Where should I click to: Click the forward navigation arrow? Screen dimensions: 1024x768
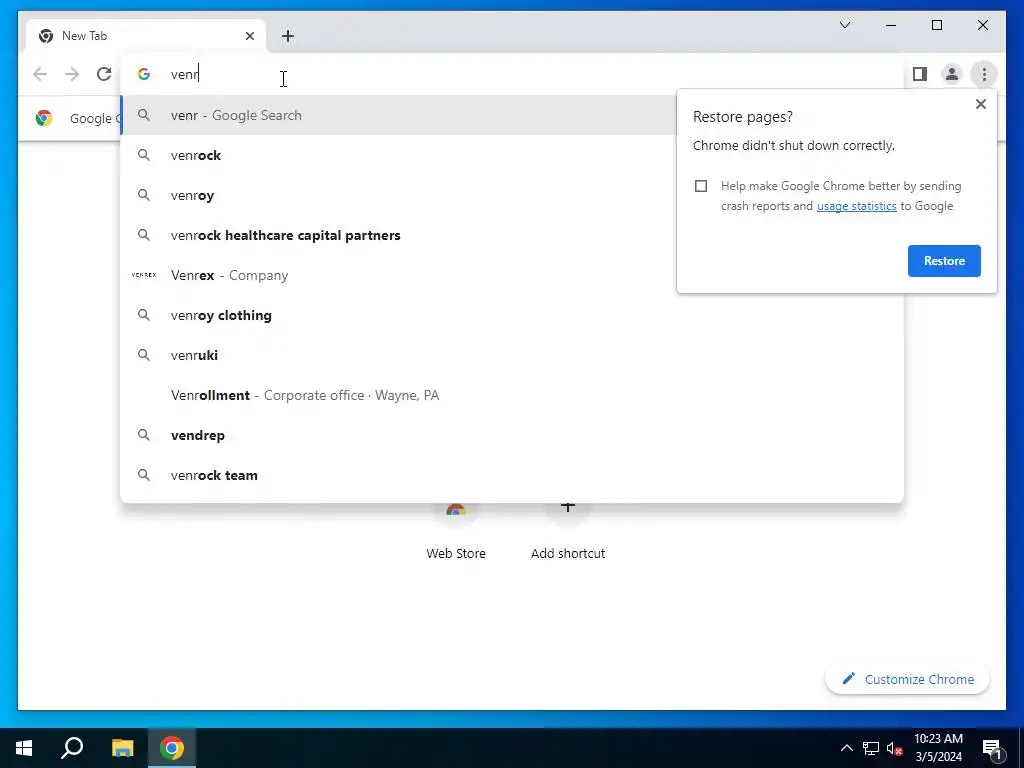[72, 74]
